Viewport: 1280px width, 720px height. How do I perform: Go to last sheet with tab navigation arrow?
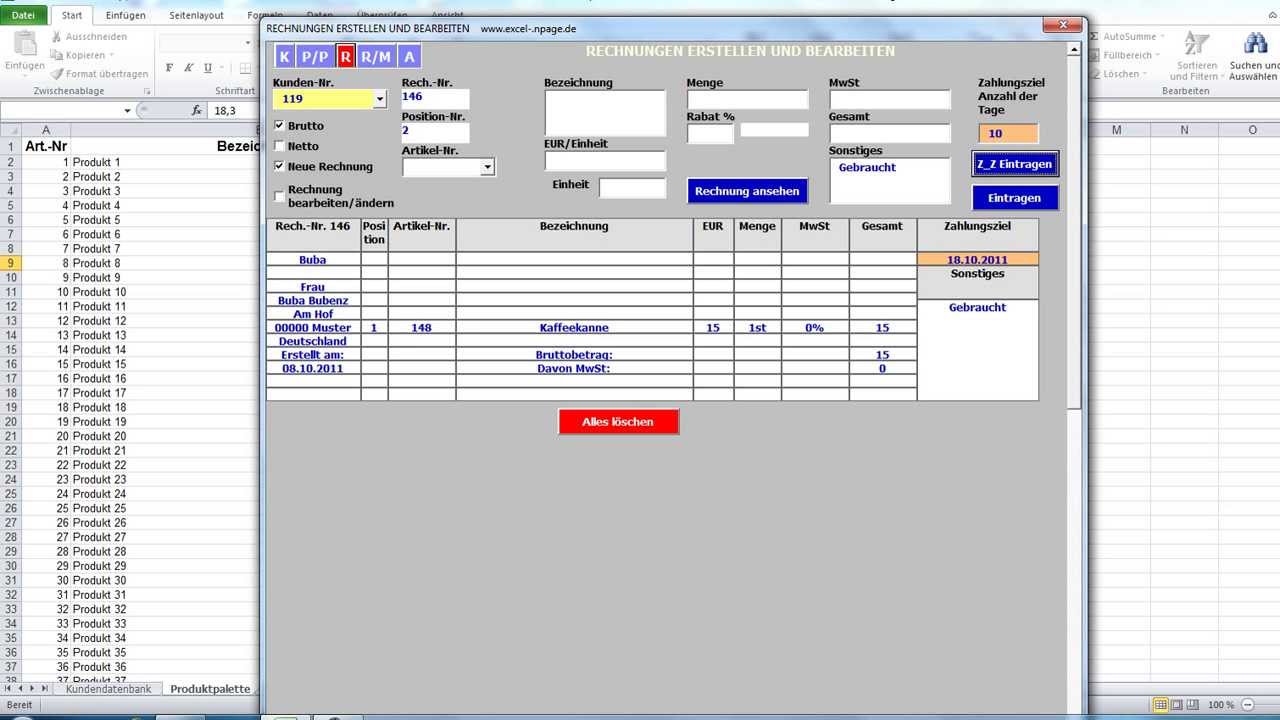click(45, 689)
